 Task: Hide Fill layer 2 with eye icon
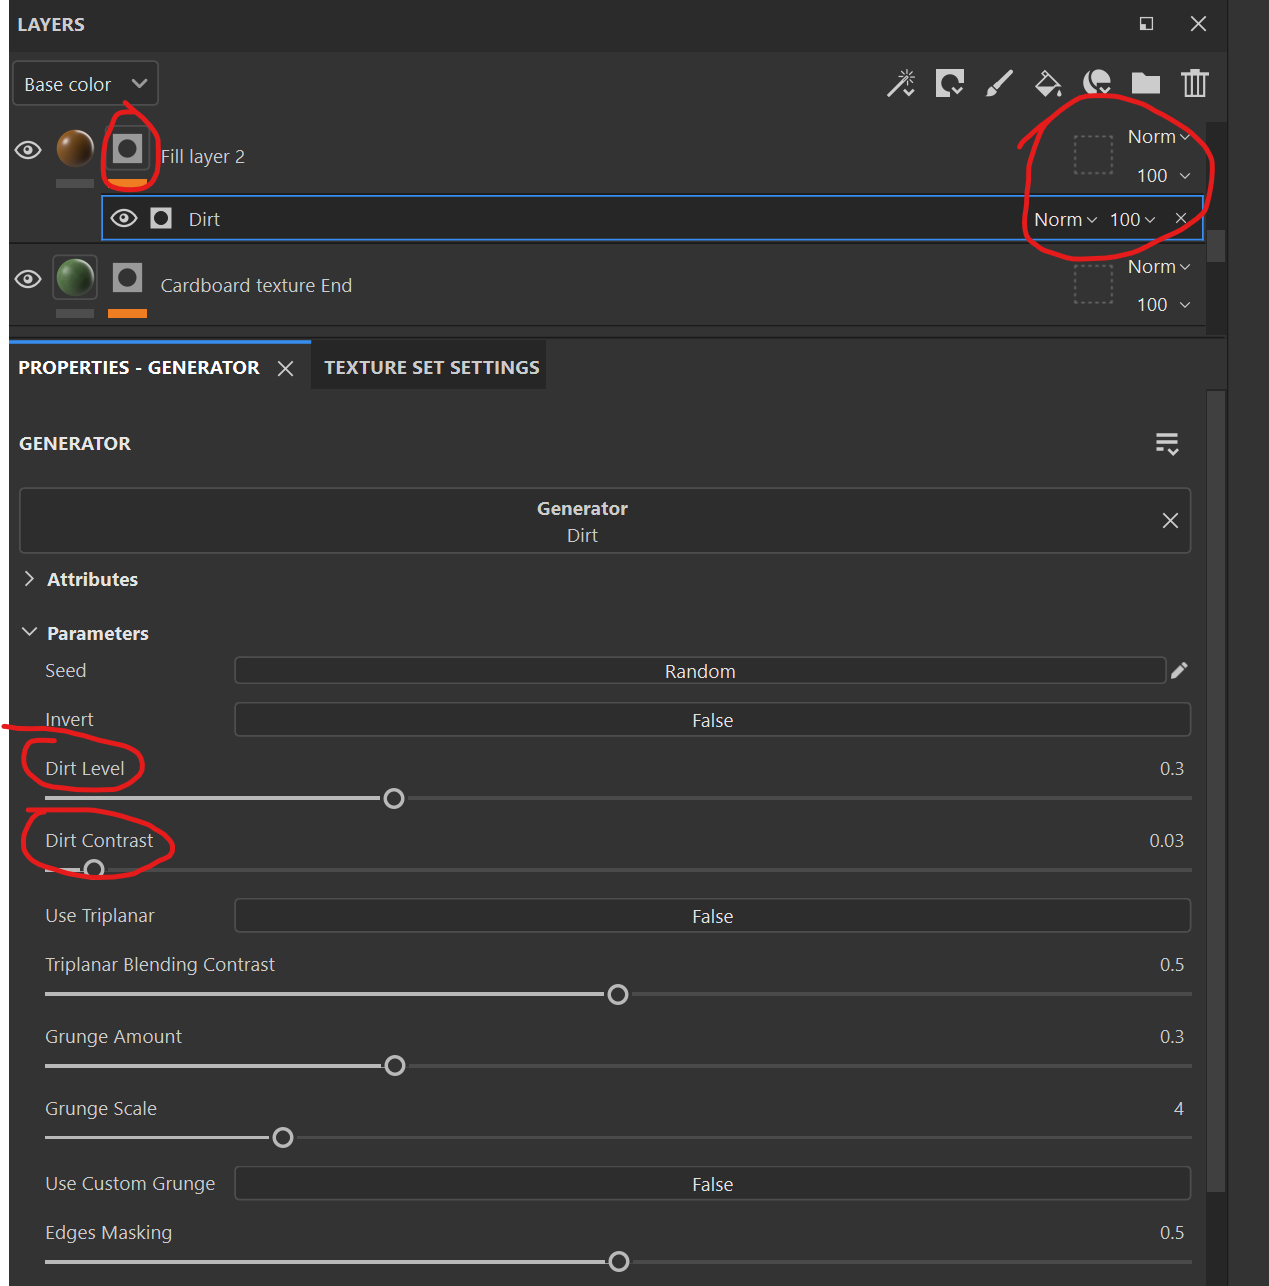(x=28, y=150)
